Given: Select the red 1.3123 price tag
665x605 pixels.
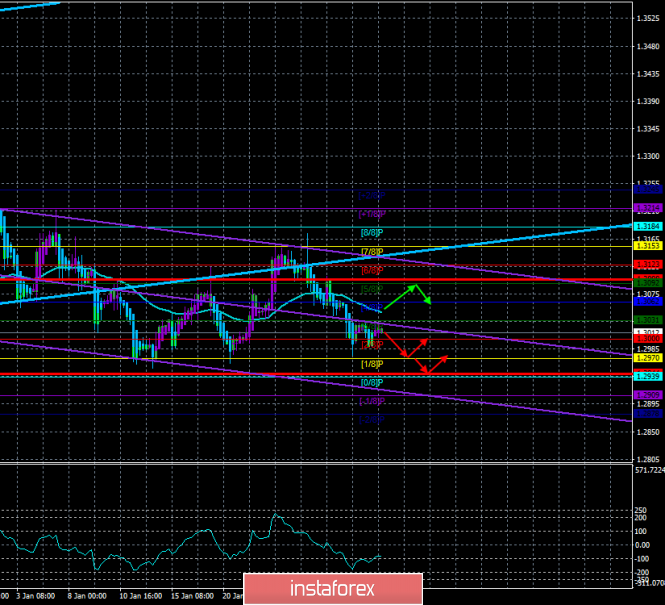Looking at the screenshot, I should [x=648, y=264].
